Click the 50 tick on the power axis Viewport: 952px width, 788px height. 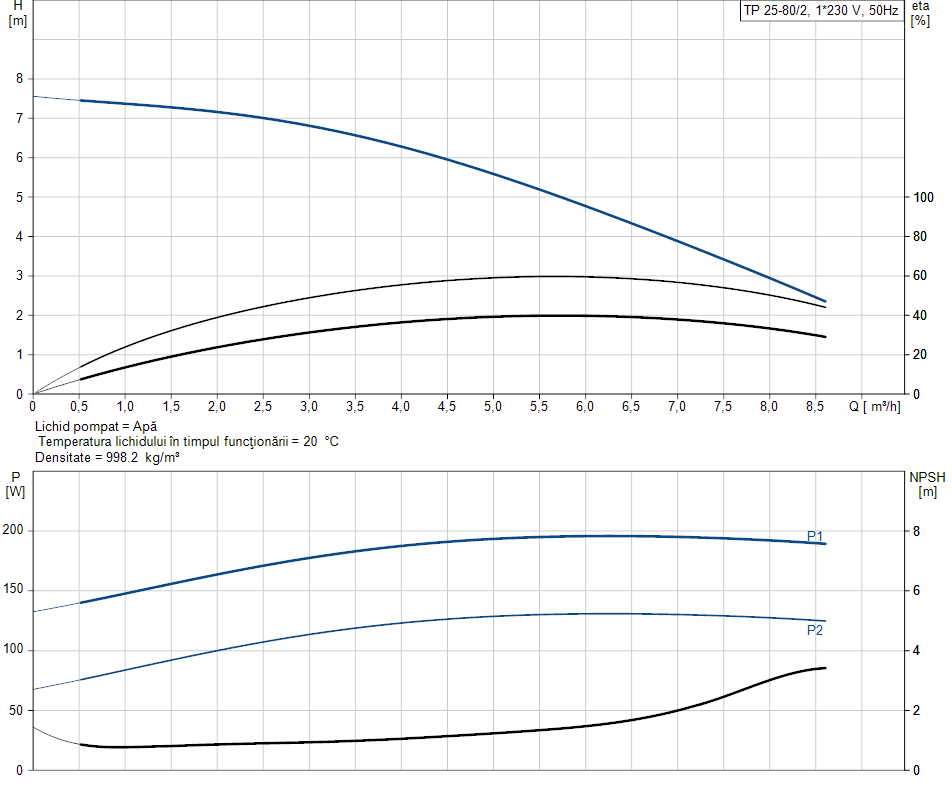(x=18, y=711)
